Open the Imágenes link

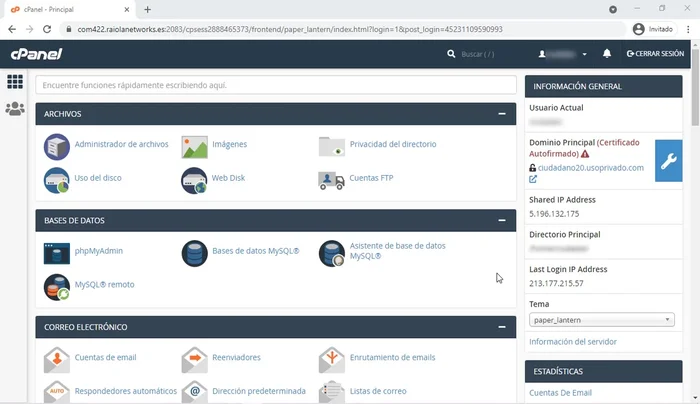[x=229, y=144]
